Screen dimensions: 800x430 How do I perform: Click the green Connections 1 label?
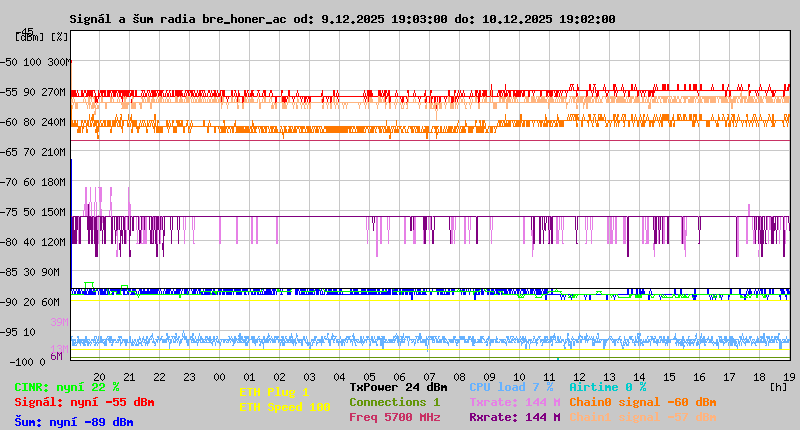coord(395,402)
